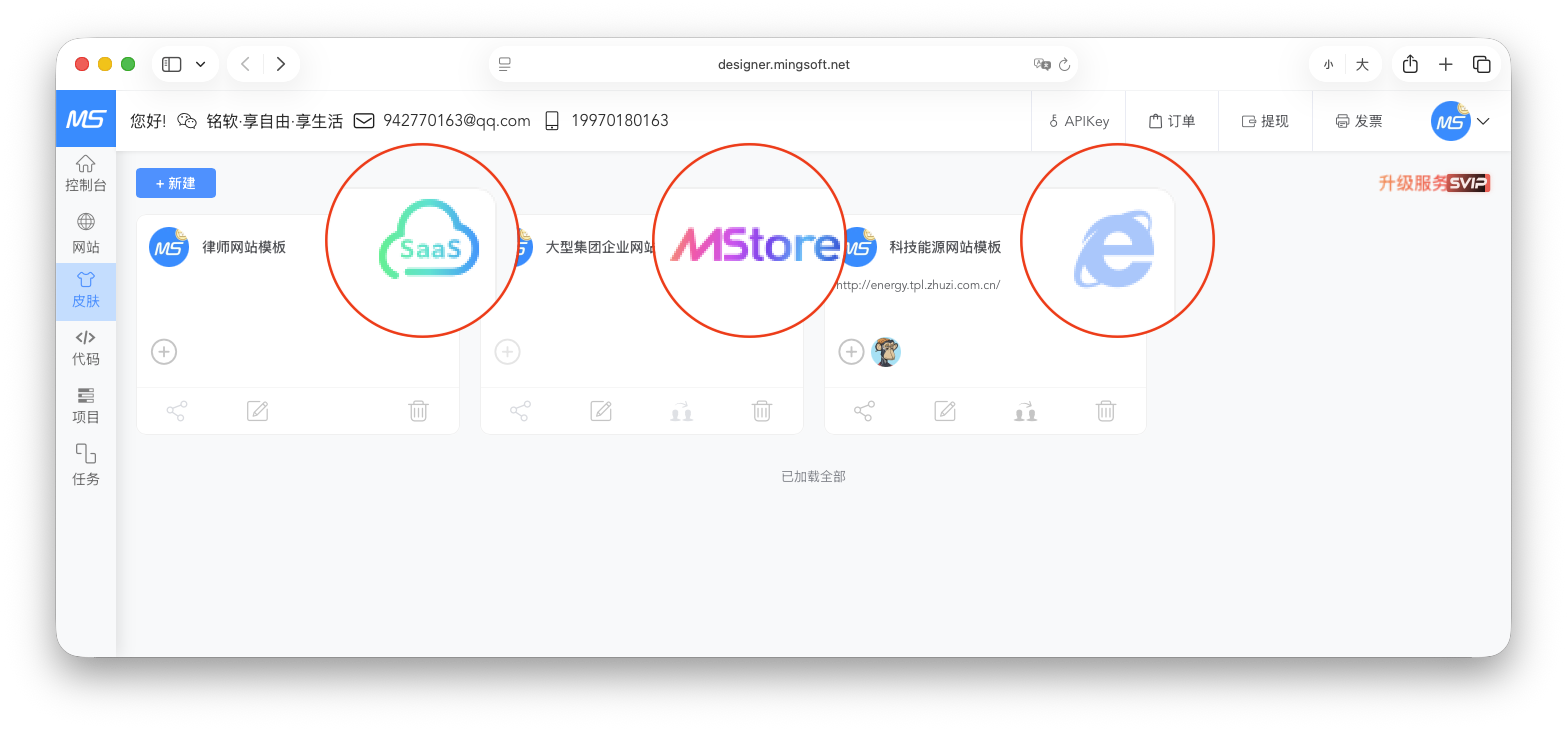Click the 大型集团企业网站 card title

pyautogui.click(x=600, y=247)
